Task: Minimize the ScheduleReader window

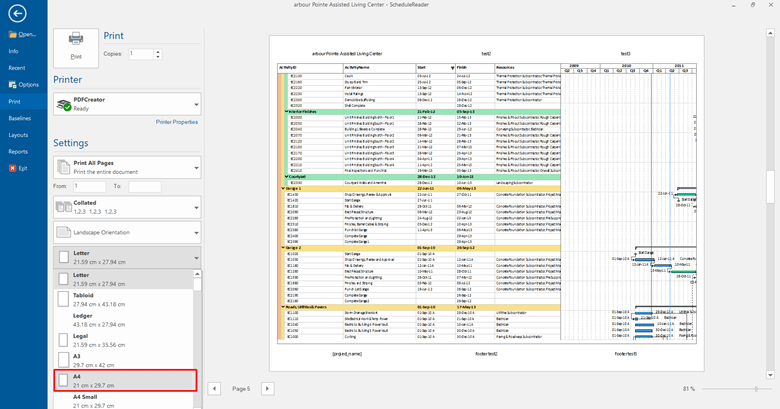Action: tap(734, 5)
